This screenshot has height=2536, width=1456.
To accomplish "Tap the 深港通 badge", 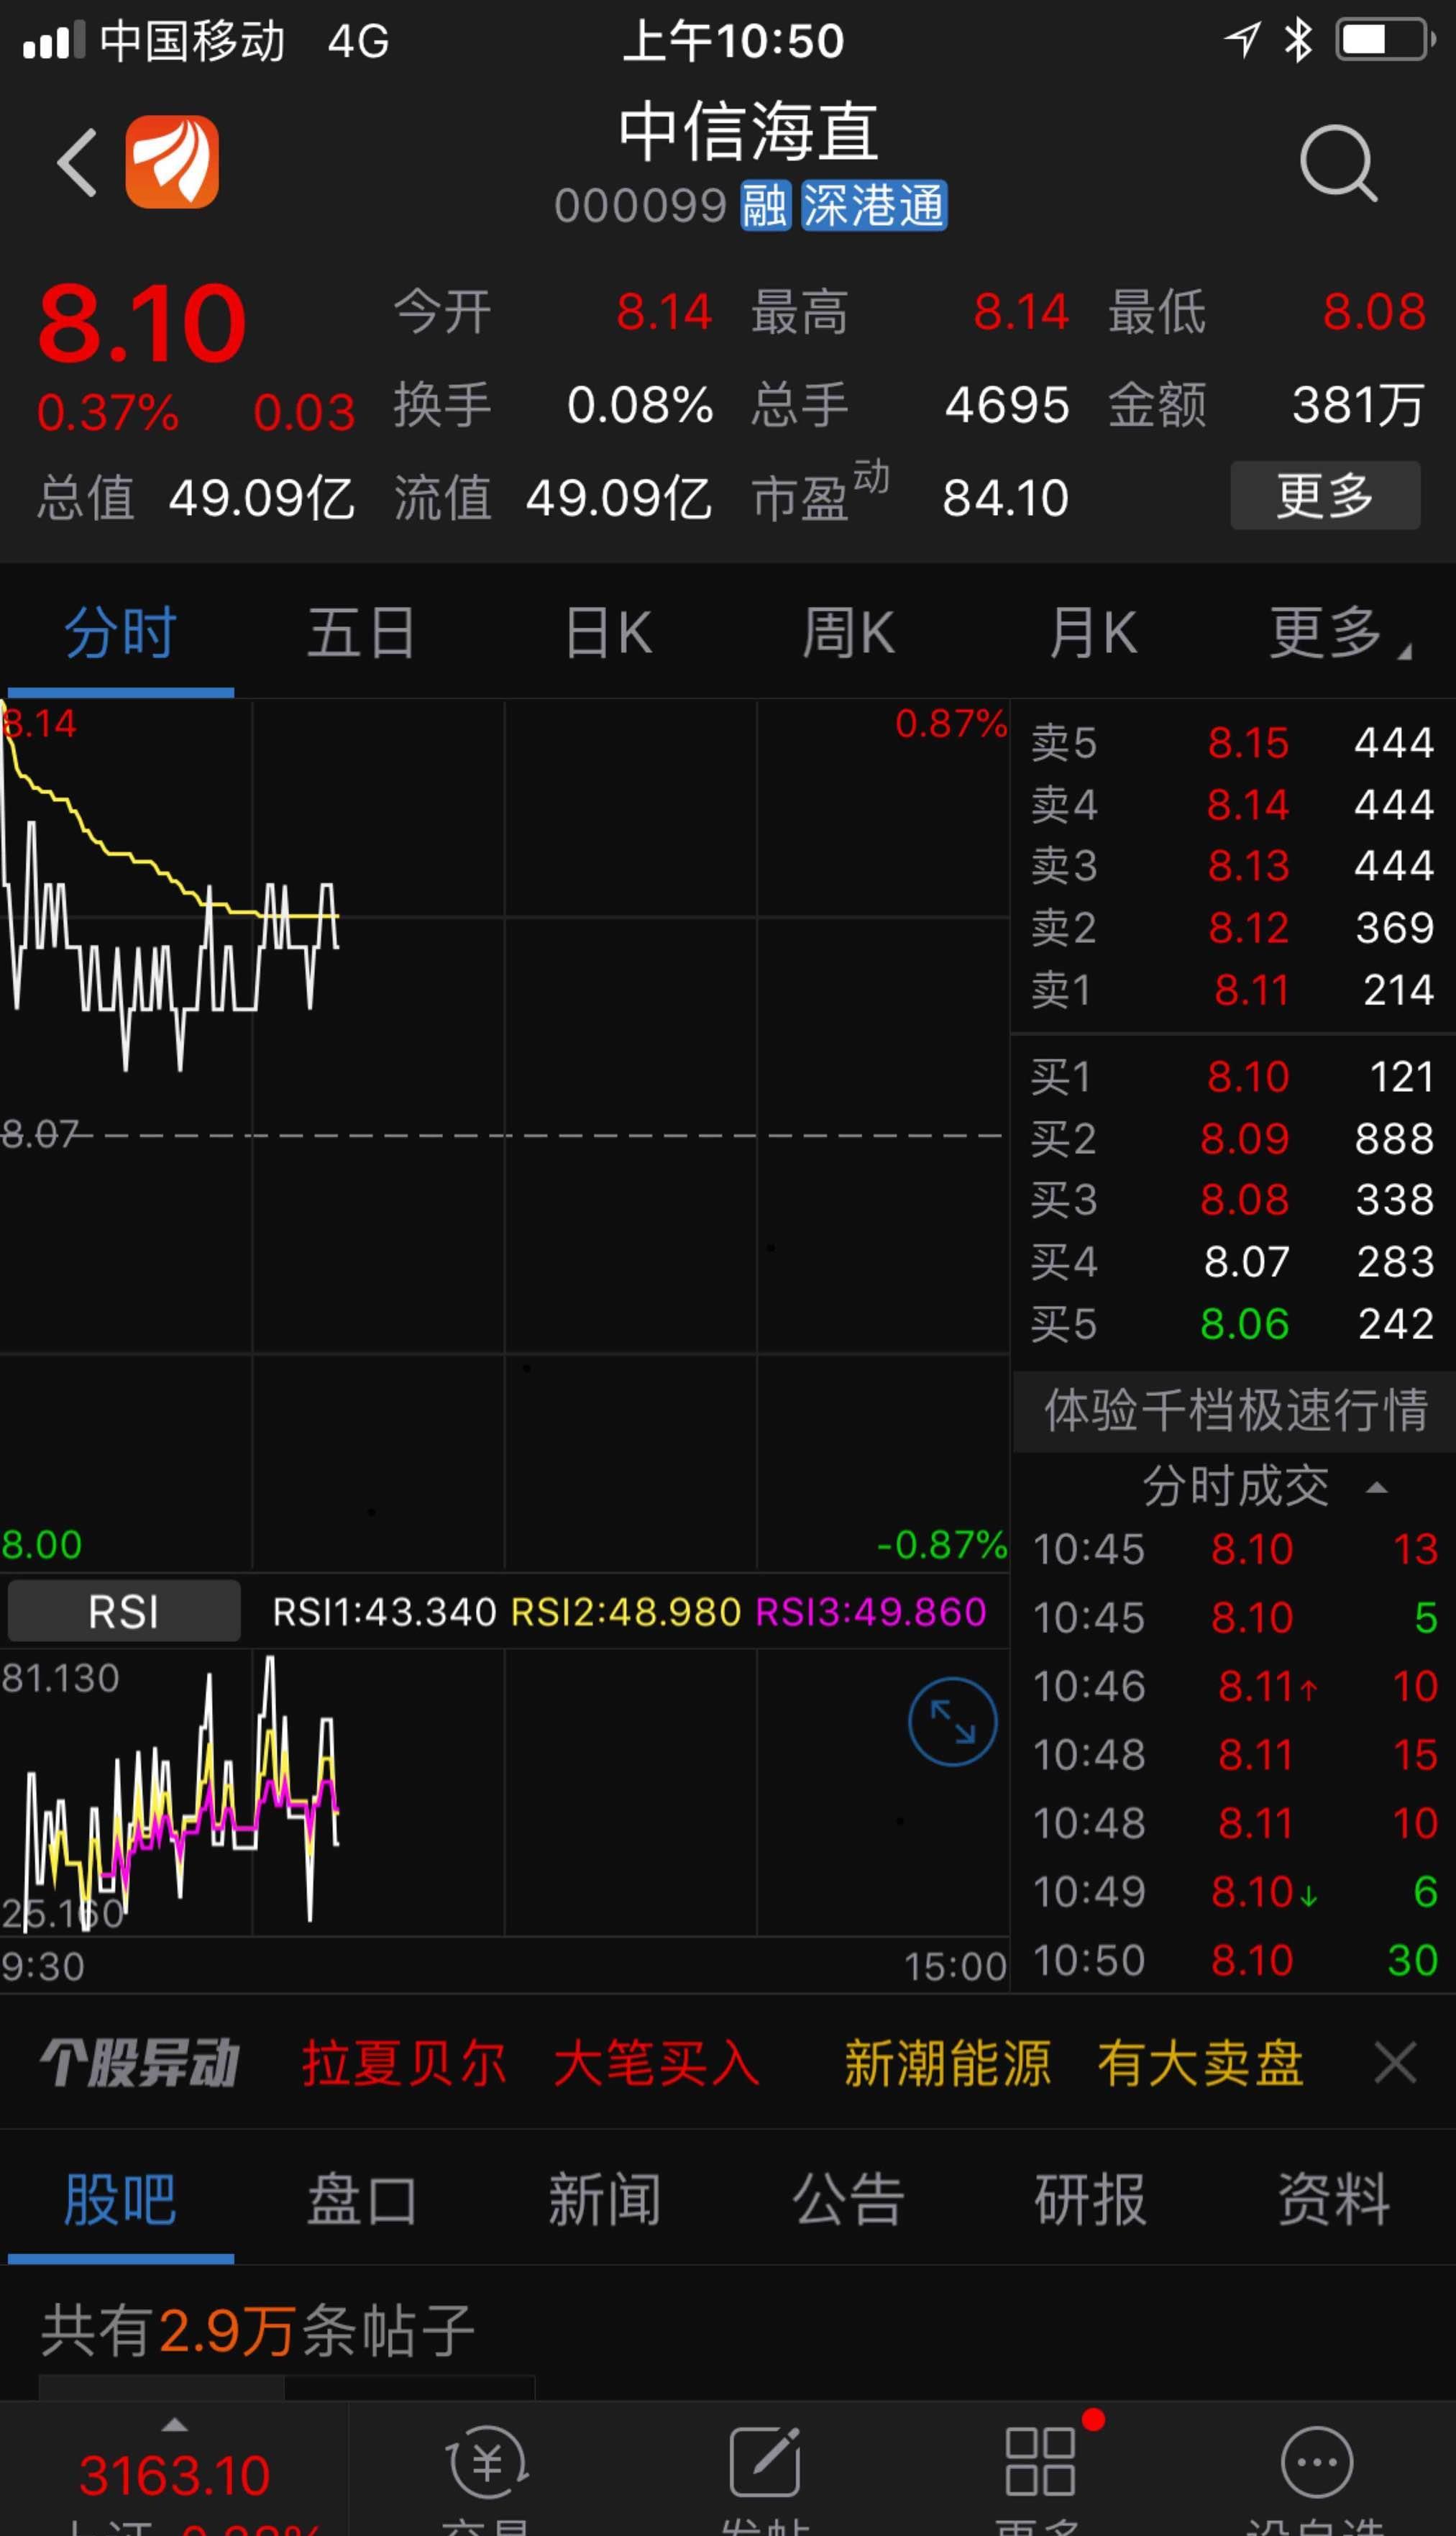I will coord(874,206).
